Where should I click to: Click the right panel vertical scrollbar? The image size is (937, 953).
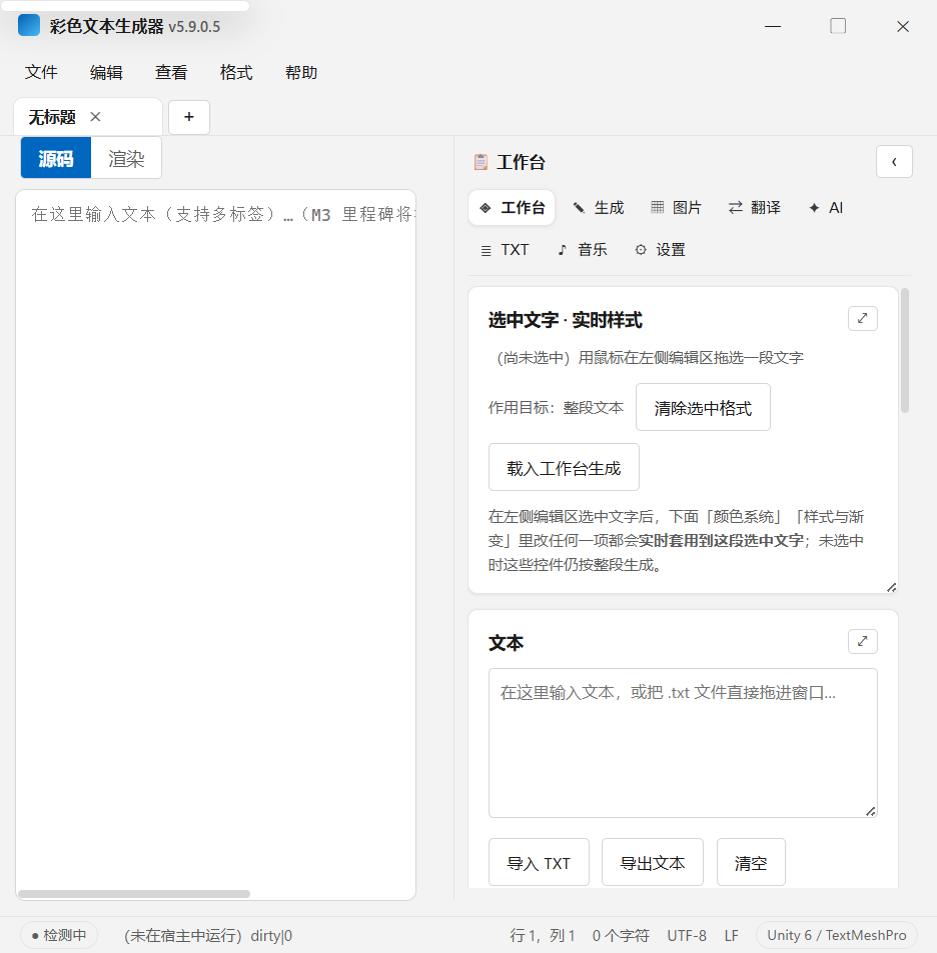click(905, 351)
